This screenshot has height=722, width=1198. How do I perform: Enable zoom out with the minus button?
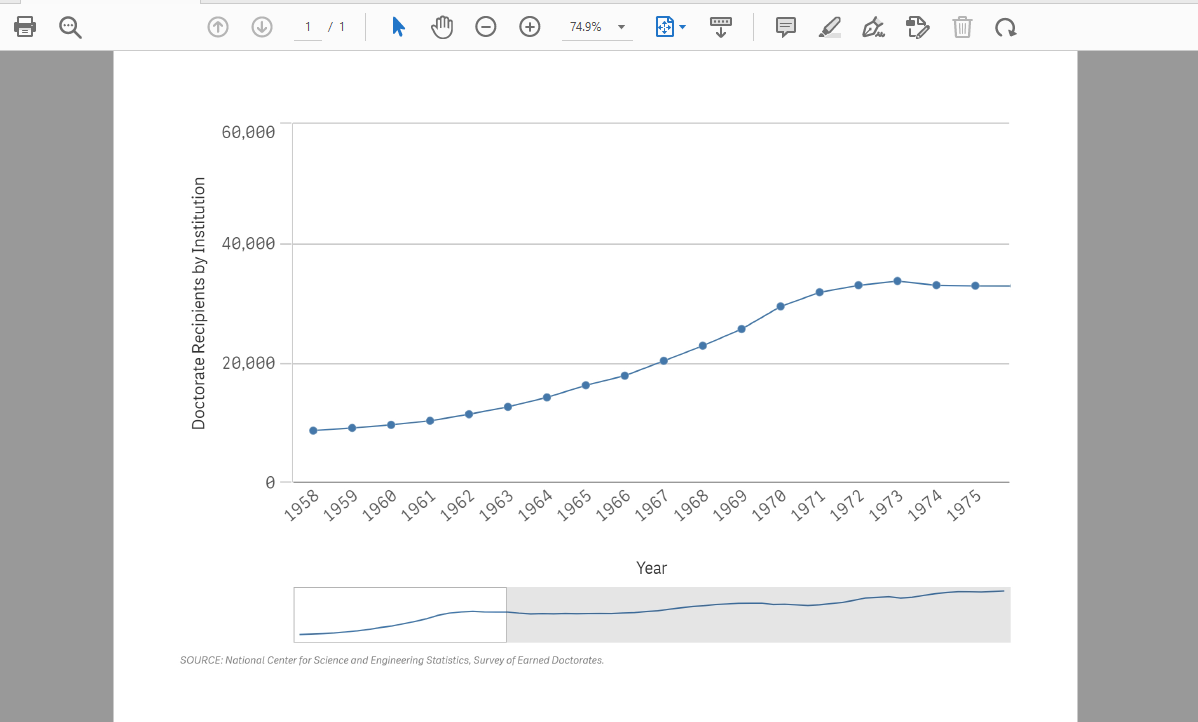486,27
